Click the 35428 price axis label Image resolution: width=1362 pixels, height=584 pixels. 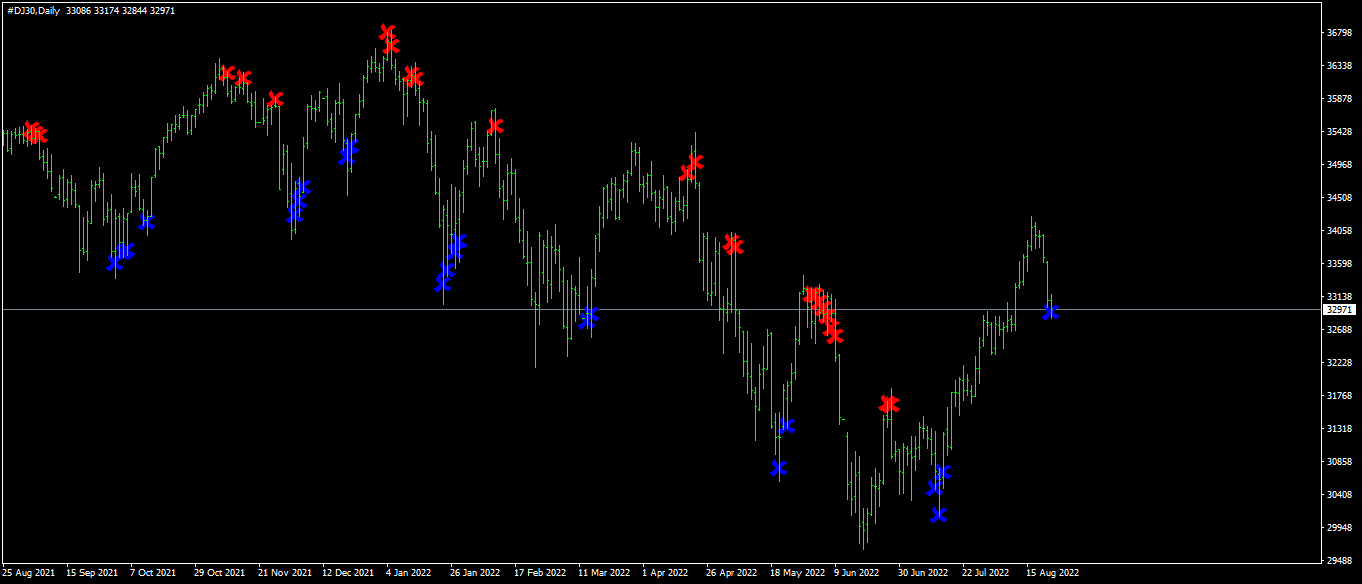(x=1339, y=132)
